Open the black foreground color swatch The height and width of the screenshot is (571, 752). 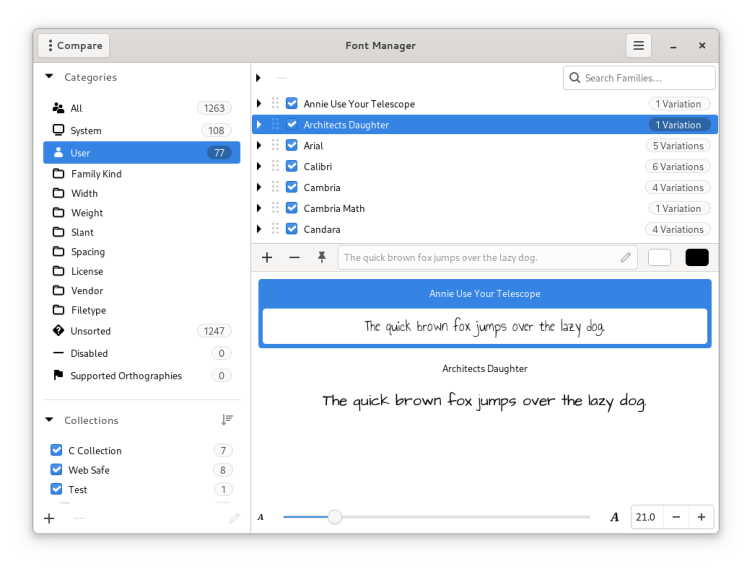coord(696,257)
